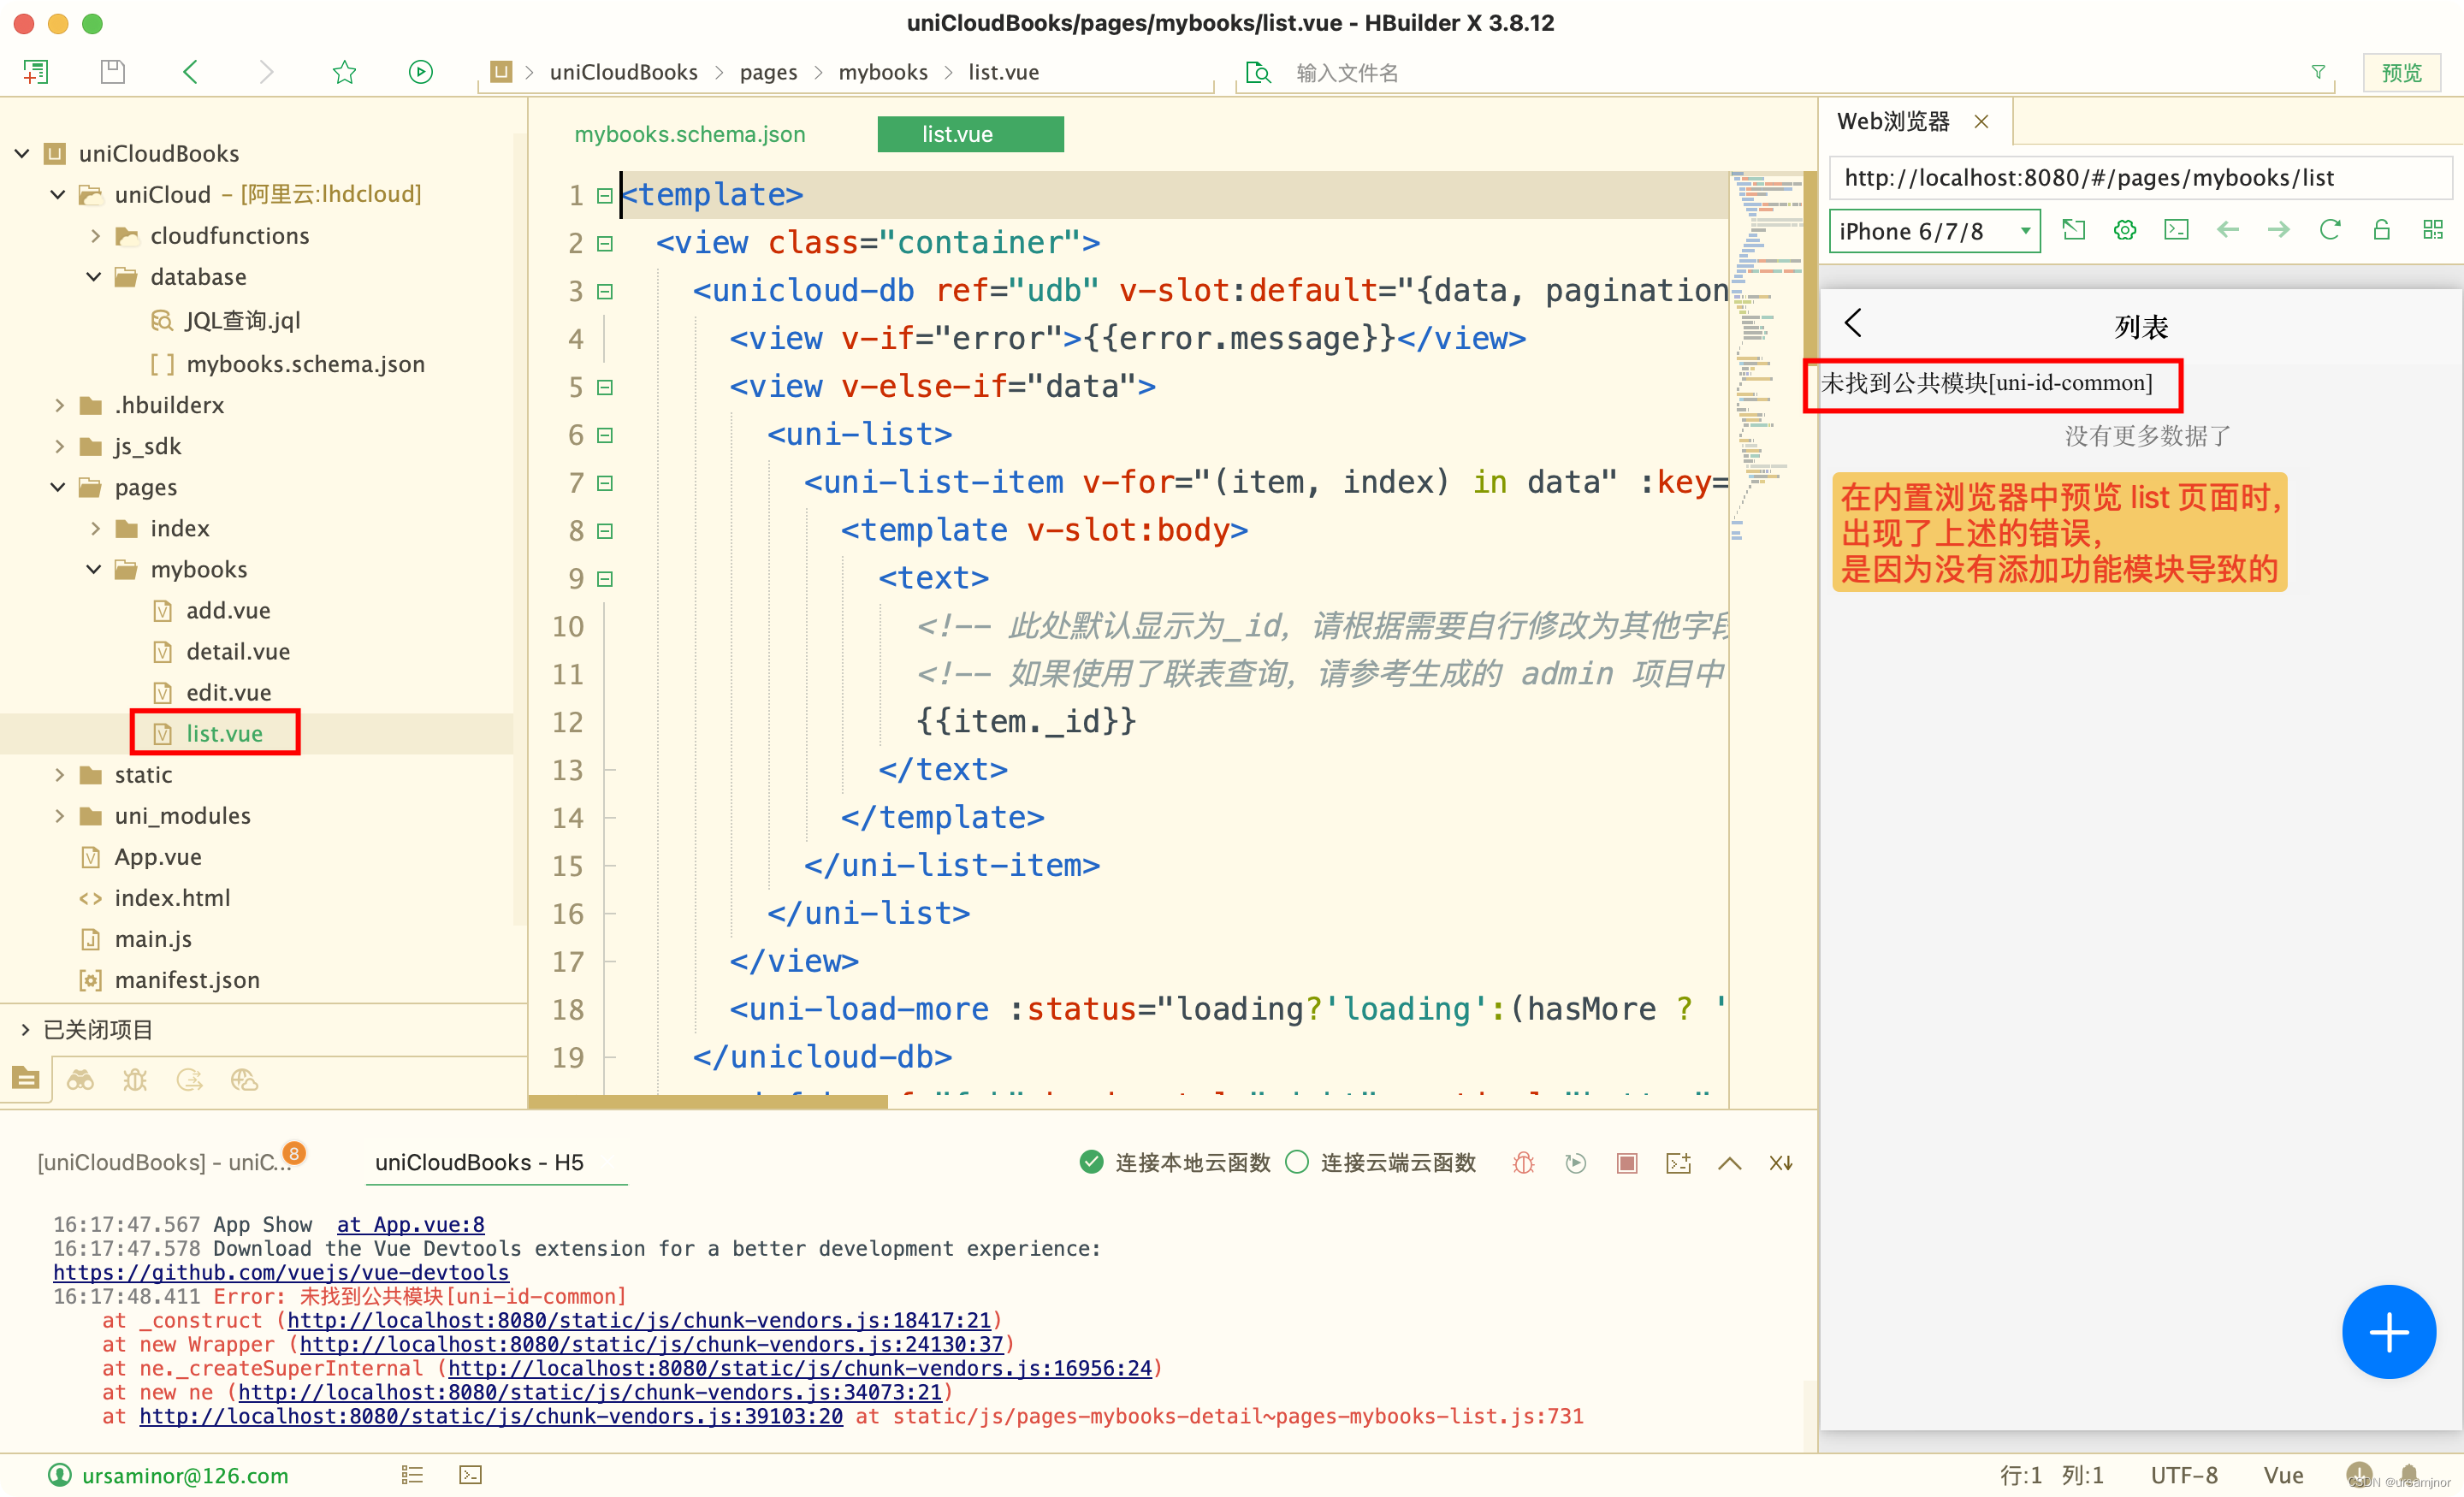Collapse the database folder
This screenshot has width=2464, height=1497.
tap(94, 277)
